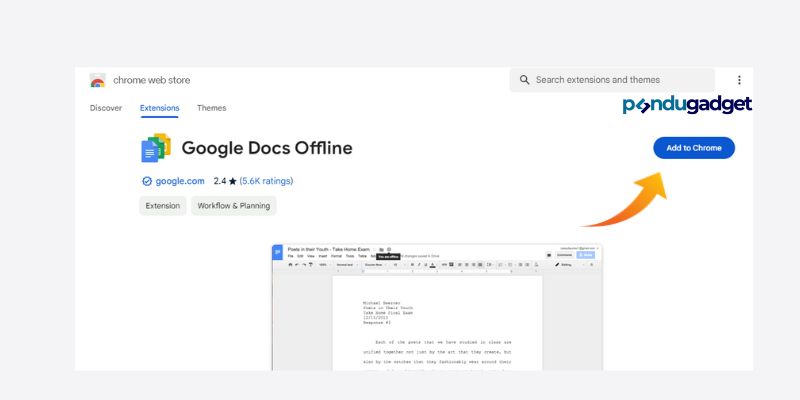Go to the Themes tab

click(x=211, y=108)
